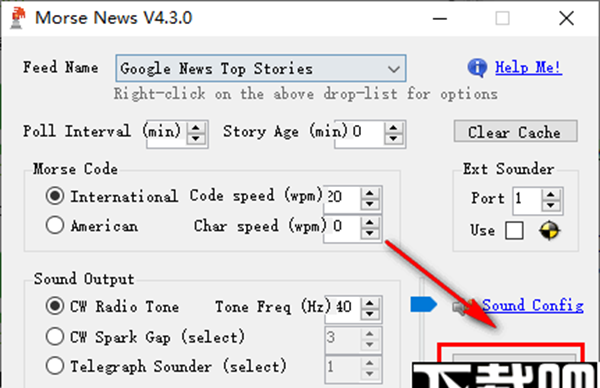Image resolution: width=600 pixels, height=388 pixels.
Task: Decrease the Code speed wpm
Action: 370,204
